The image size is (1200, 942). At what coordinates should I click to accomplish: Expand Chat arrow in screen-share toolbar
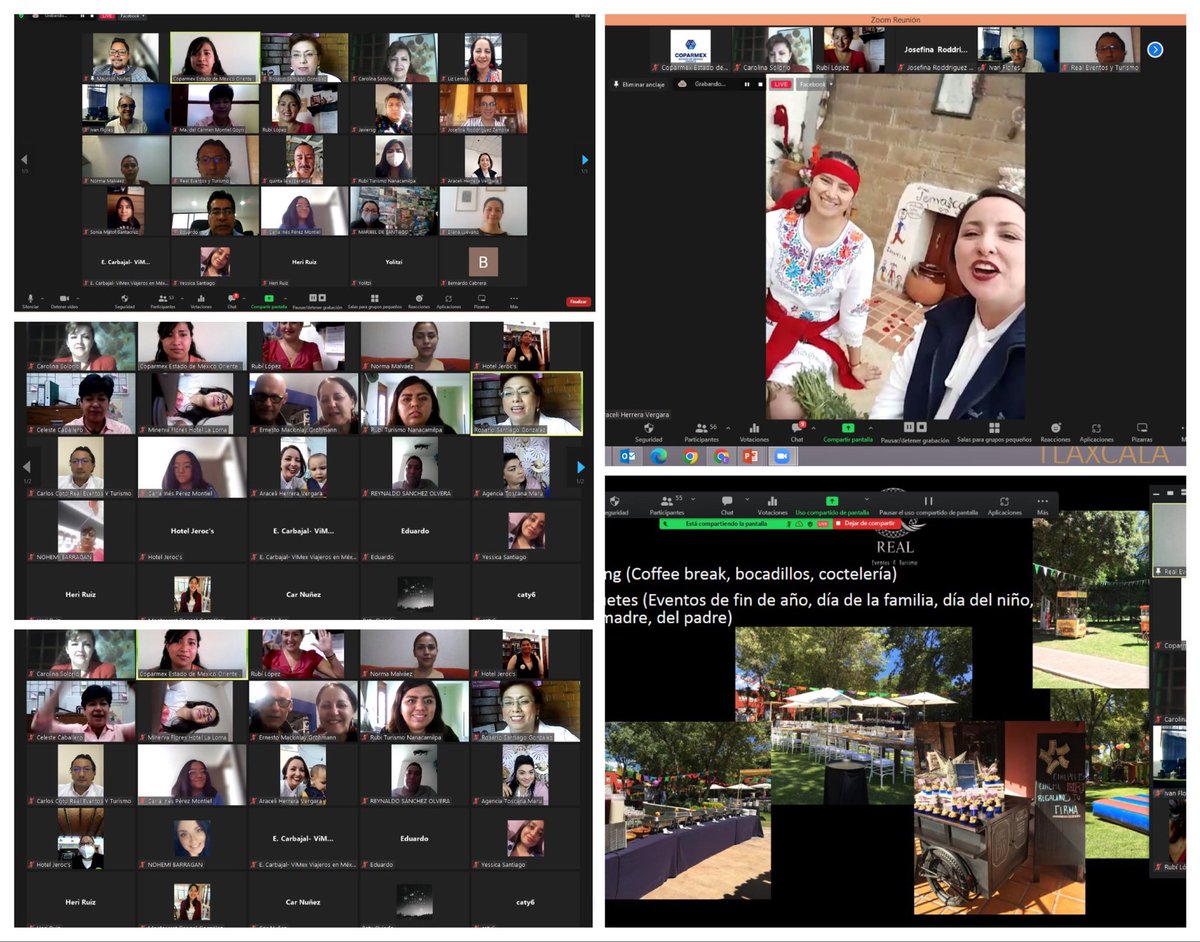tap(747, 499)
